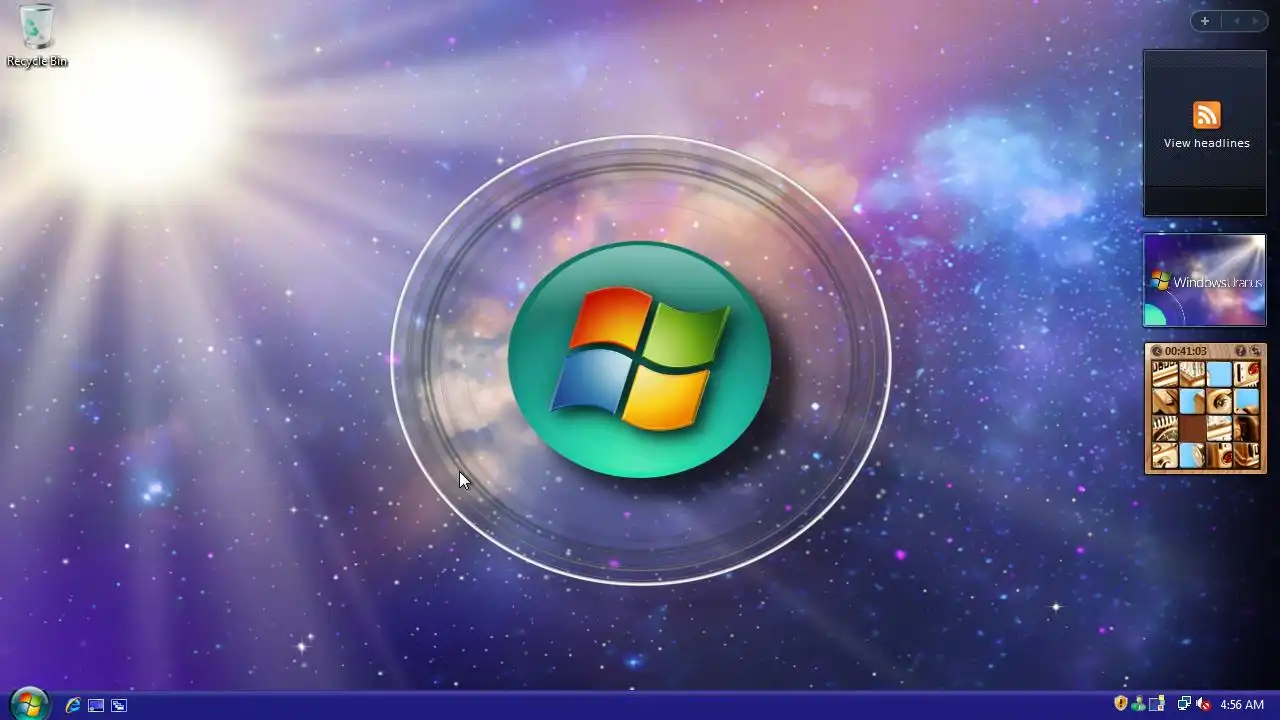The width and height of the screenshot is (1280, 720).
Task: Click the orange RSS feed icon
Action: tap(1207, 115)
